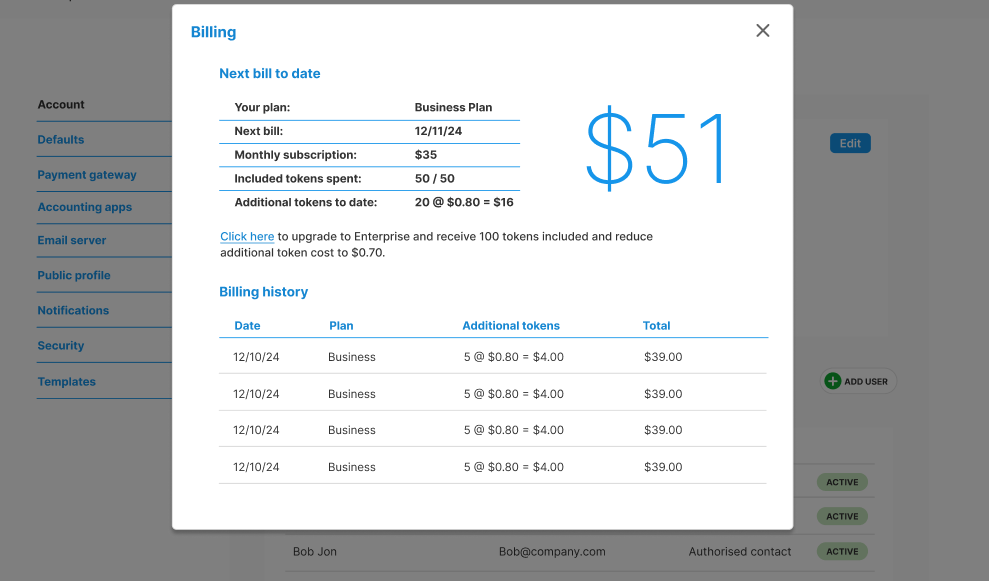Click the Business Plan value
Screen dimensions: 989x581
click(x=453, y=107)
